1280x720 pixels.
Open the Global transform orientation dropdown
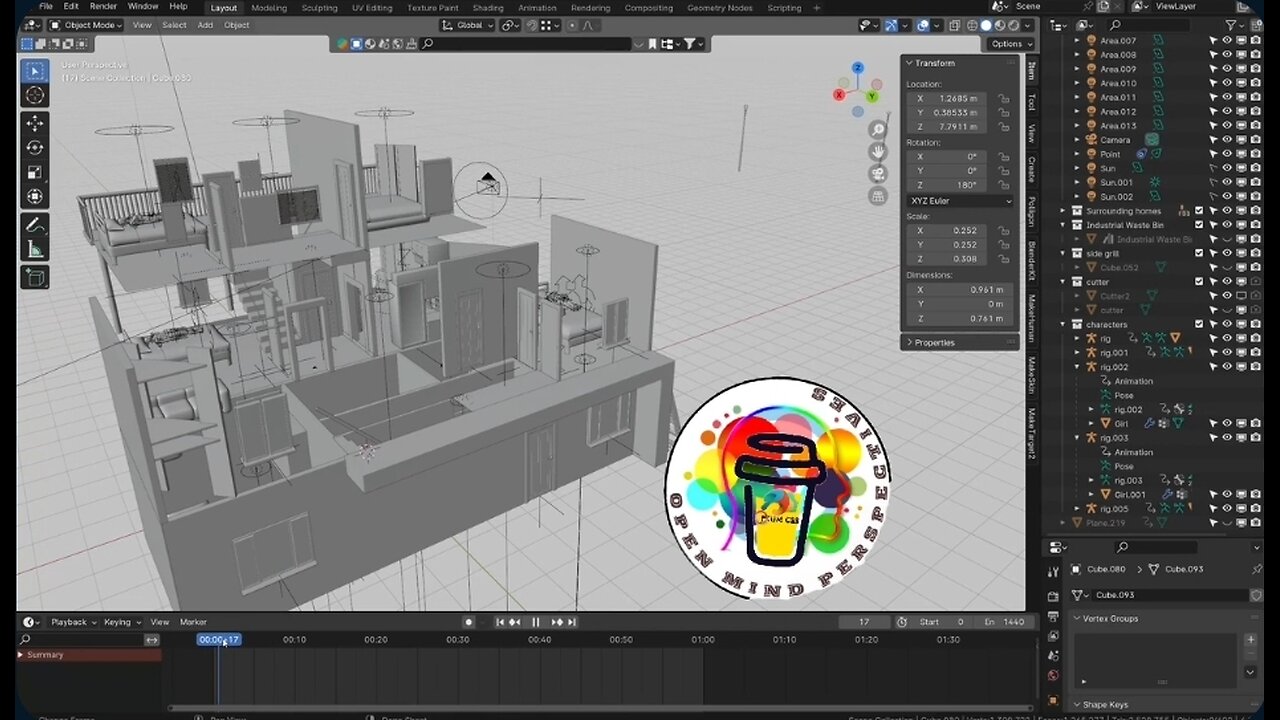tap(468, 25)
